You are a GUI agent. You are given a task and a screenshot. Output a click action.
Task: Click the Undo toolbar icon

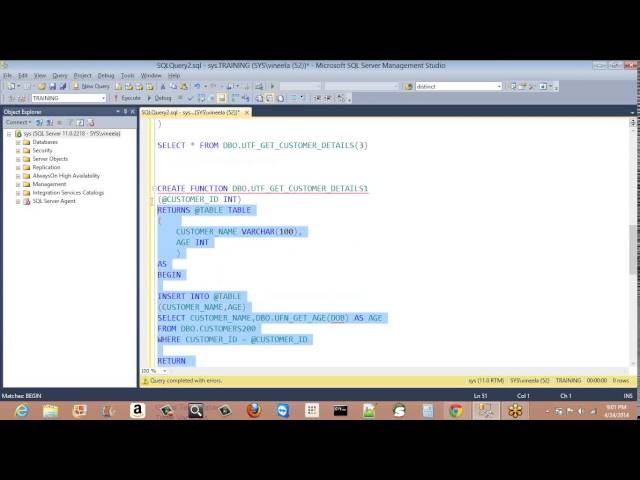pos(197,87)
